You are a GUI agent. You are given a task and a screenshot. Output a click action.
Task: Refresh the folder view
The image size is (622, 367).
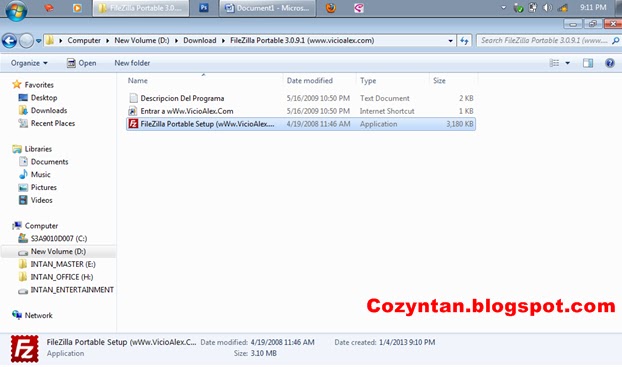464,40
